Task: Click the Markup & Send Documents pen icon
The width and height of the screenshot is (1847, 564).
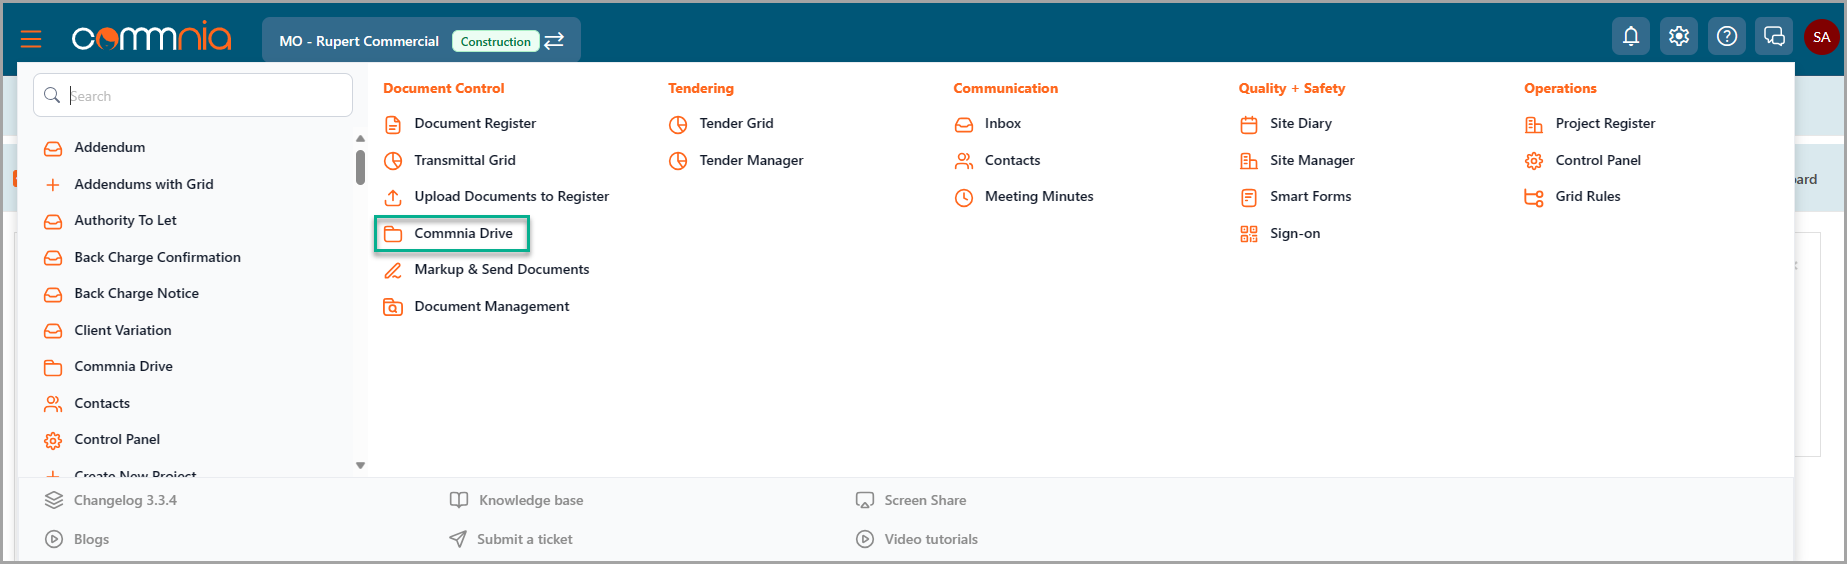Action: coord(393,270)
